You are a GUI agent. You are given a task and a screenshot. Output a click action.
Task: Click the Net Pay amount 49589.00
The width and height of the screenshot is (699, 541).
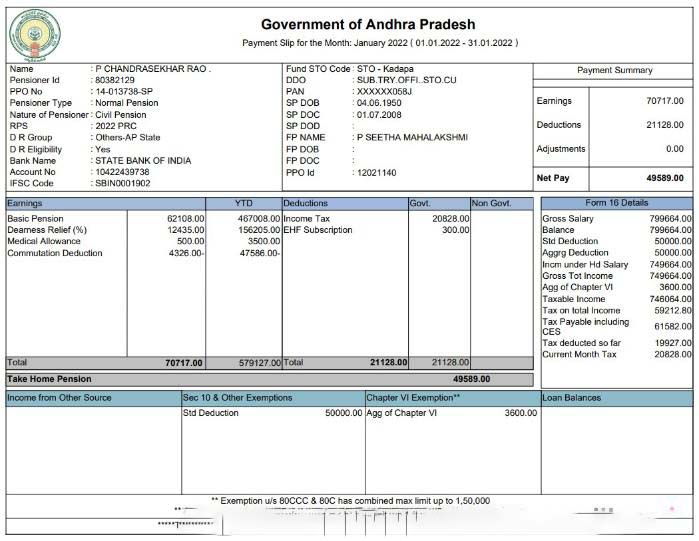665,178
